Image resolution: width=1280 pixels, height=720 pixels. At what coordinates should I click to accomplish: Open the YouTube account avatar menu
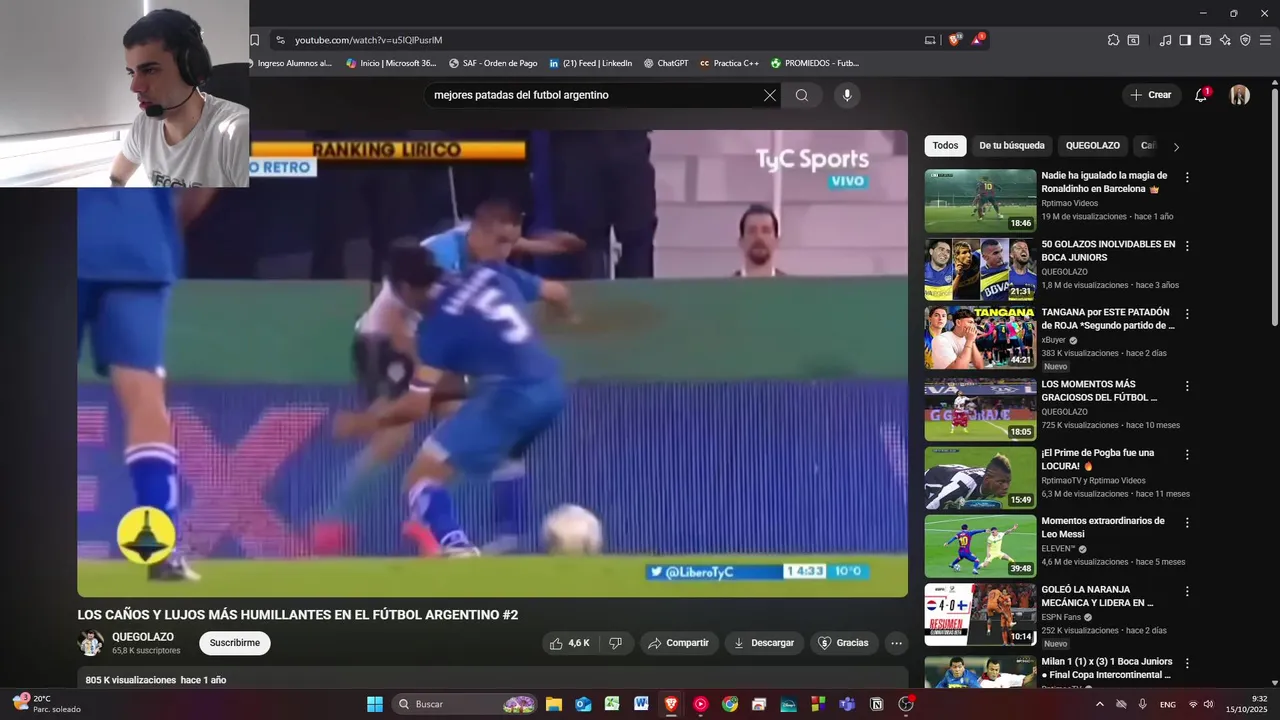[1240, 95]
